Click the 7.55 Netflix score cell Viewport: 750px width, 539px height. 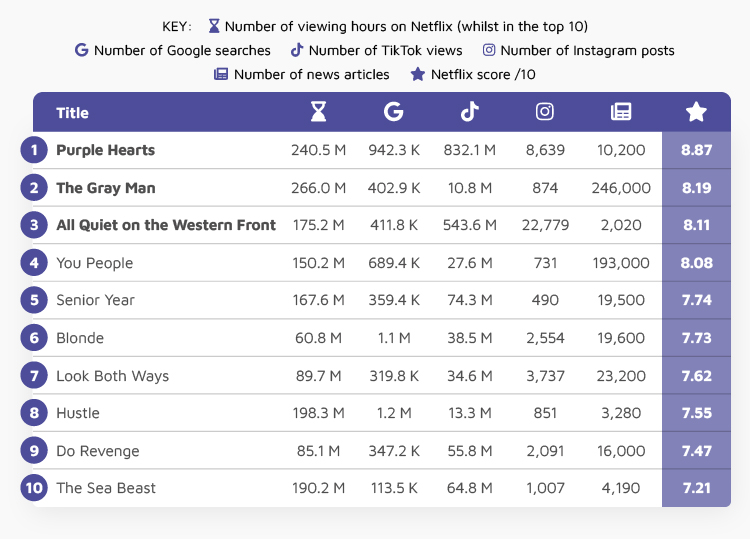(696, 413)
